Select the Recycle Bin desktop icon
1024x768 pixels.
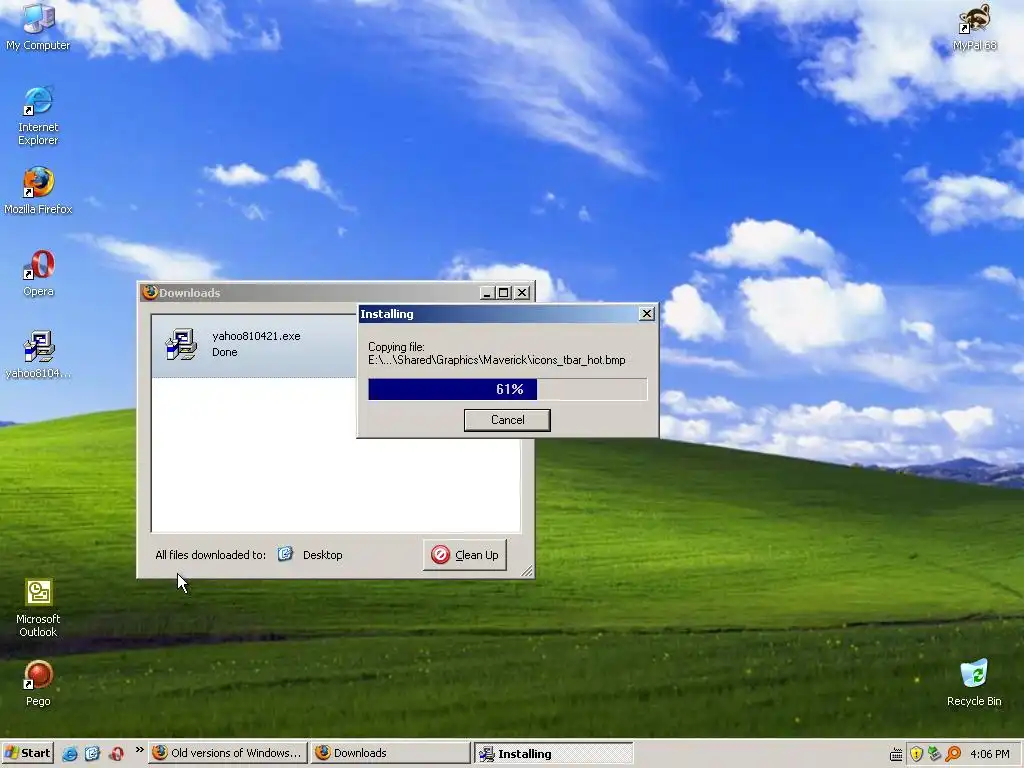click(x=974, y=683)
